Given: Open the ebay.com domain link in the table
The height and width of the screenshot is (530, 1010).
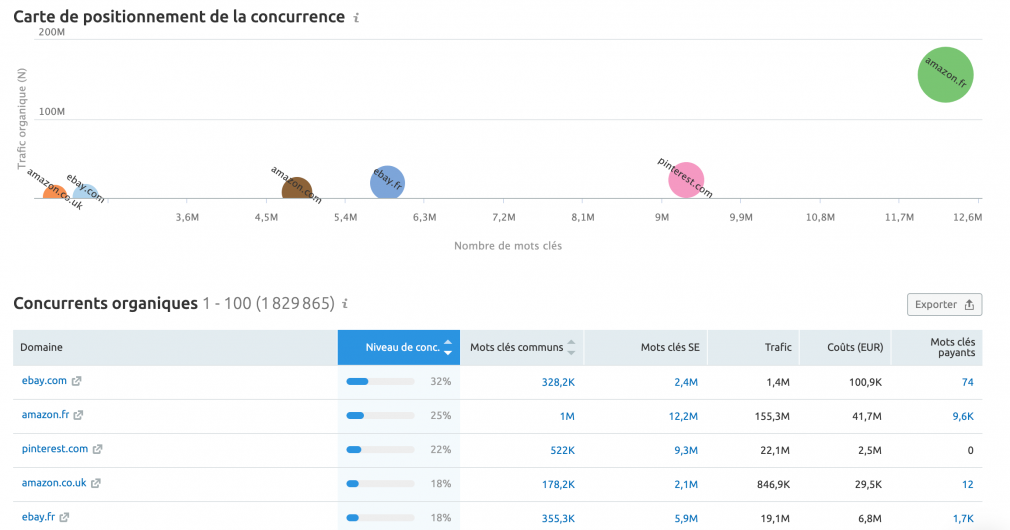Looking at the screenshot, I should point(44,381).
